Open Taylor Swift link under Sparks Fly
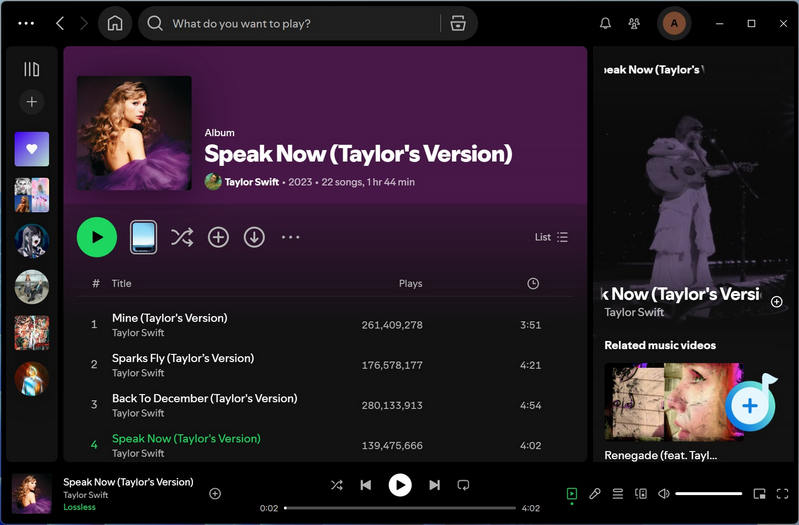799x525 pixels. coord(138,373)
